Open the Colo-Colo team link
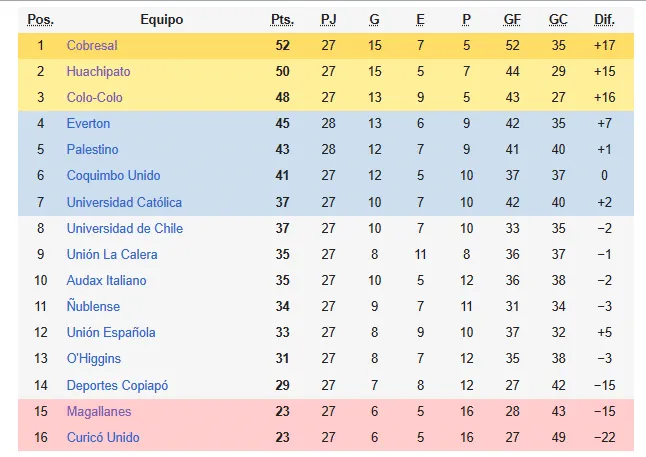The height and width of the screenshot is (457, 646). (95, 97)
